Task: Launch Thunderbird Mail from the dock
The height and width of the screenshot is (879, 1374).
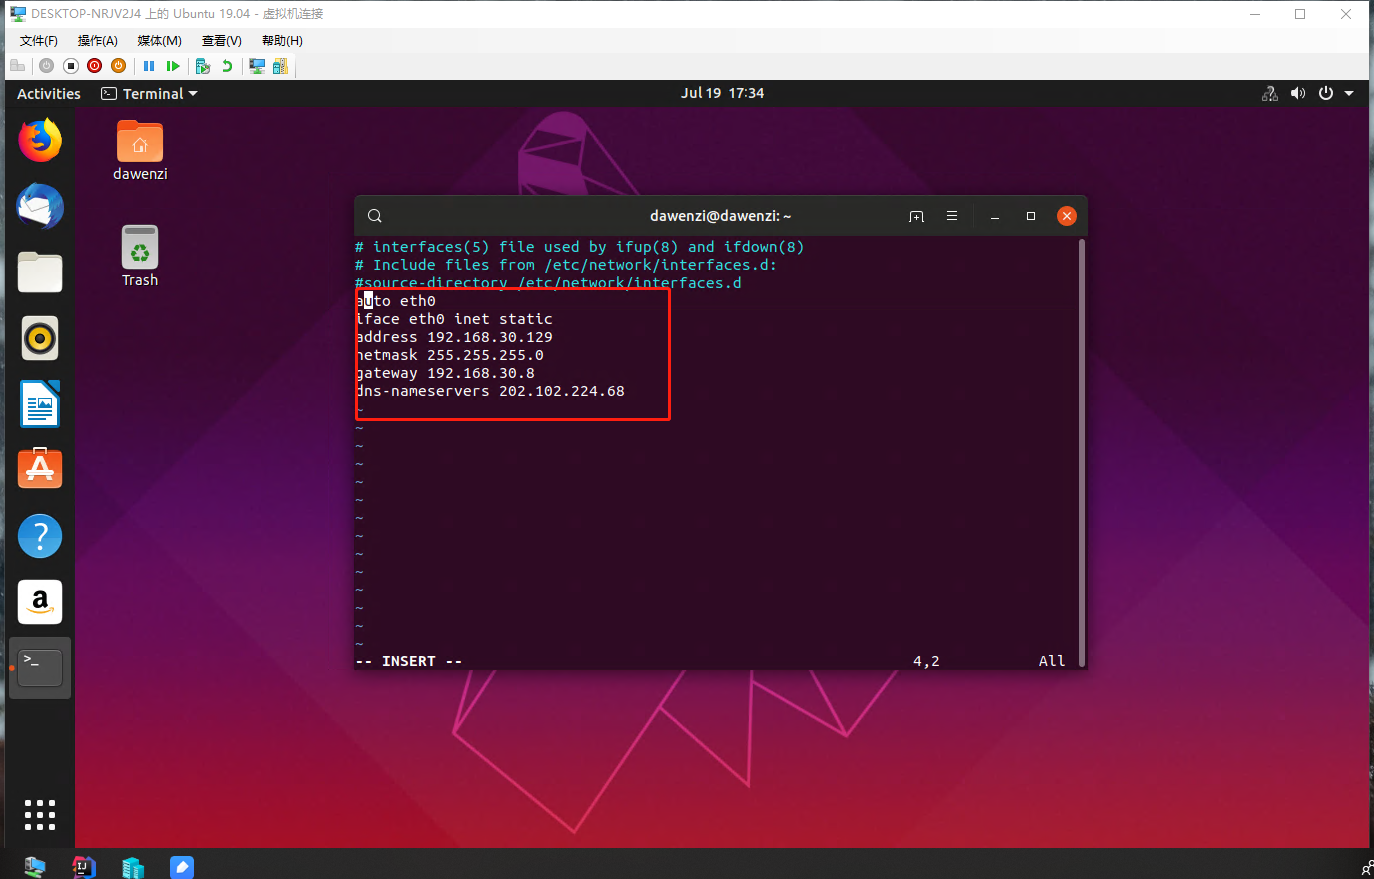Action: coord(40,206)
